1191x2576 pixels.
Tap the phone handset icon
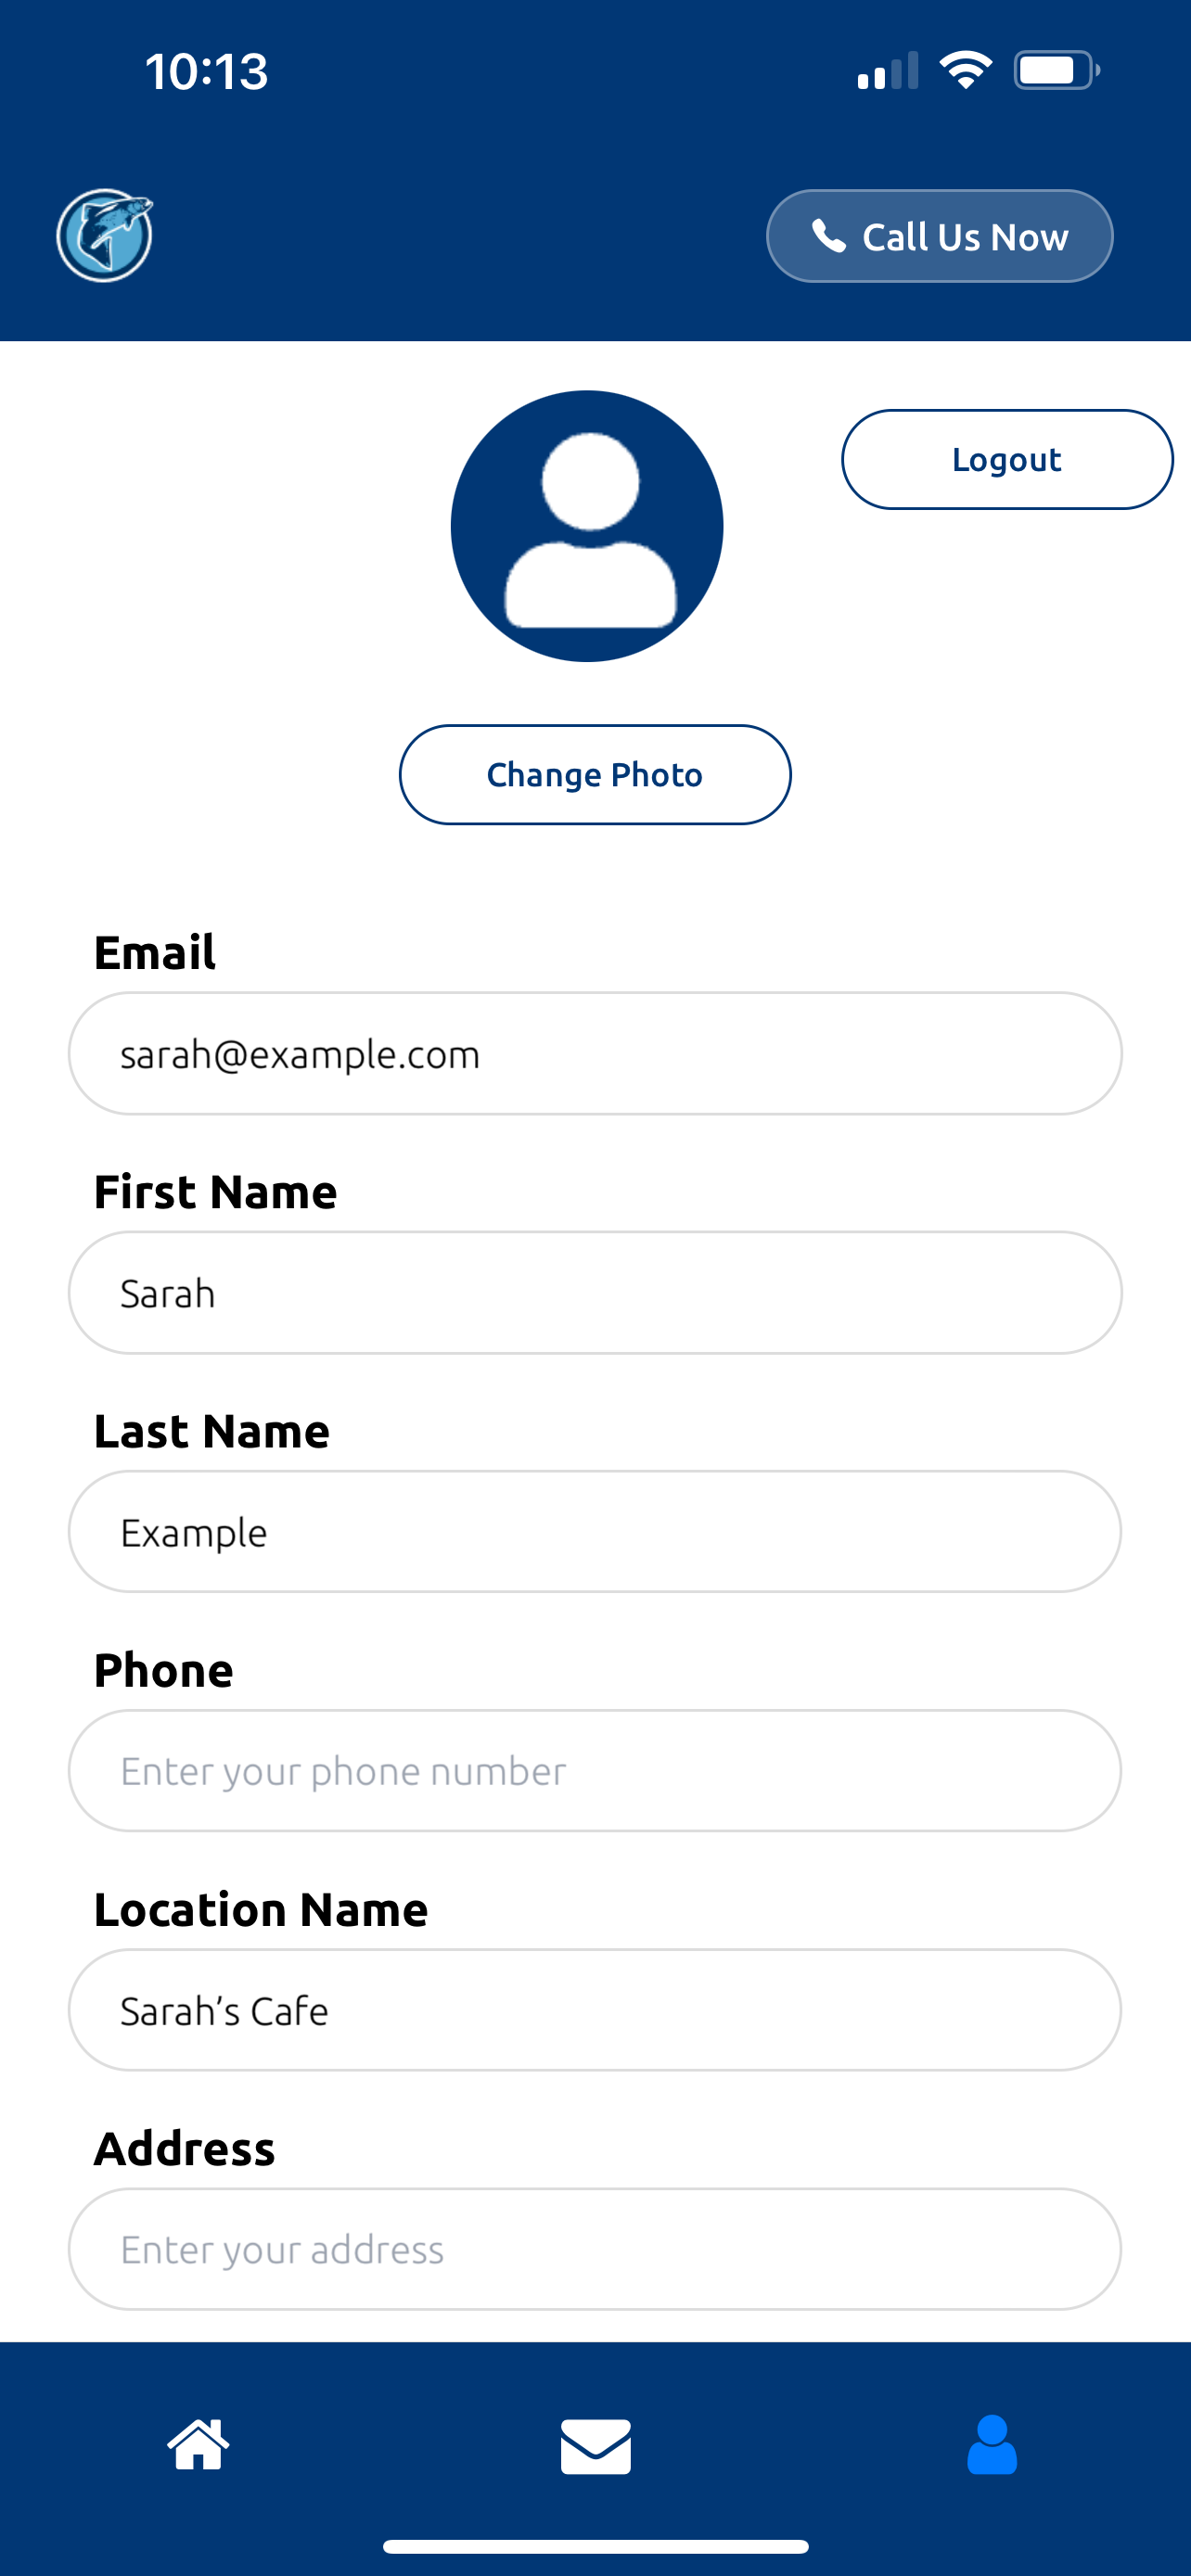[x=829, y=236]
